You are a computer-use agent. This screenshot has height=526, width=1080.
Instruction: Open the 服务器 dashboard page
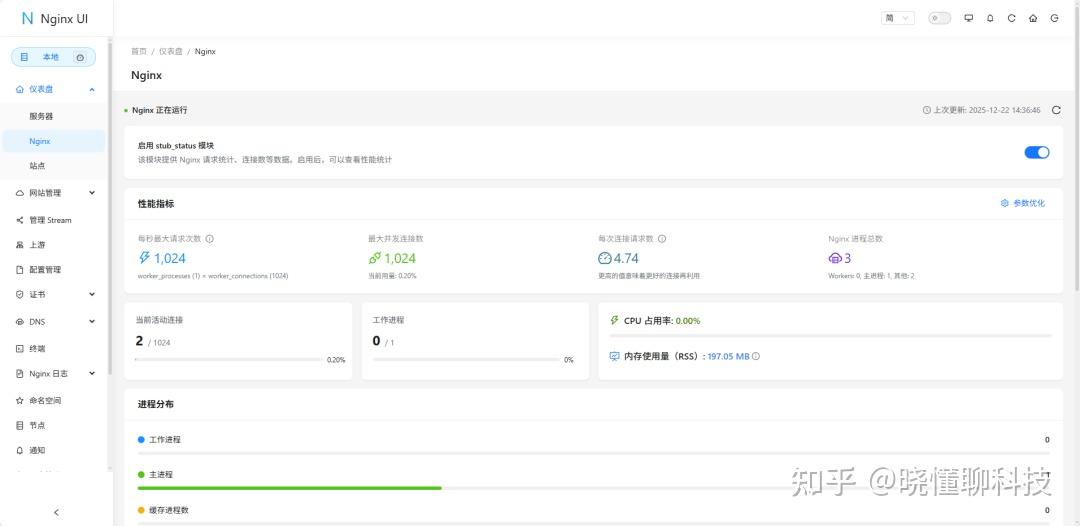click(x=55, y=116)
